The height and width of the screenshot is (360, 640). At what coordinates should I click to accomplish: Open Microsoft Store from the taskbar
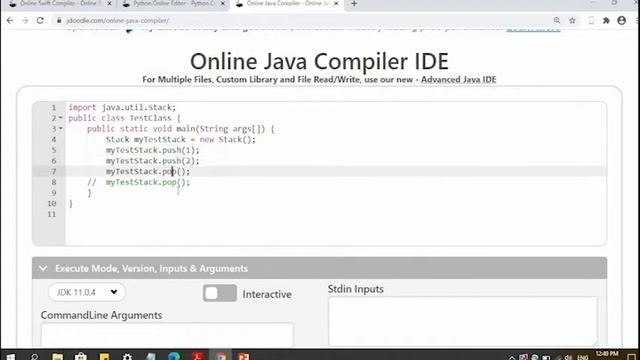click(81, 356)
